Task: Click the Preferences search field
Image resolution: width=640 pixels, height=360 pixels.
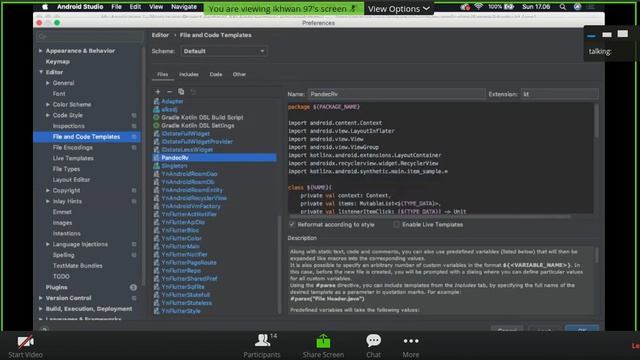Action: (x=90, y=37)
